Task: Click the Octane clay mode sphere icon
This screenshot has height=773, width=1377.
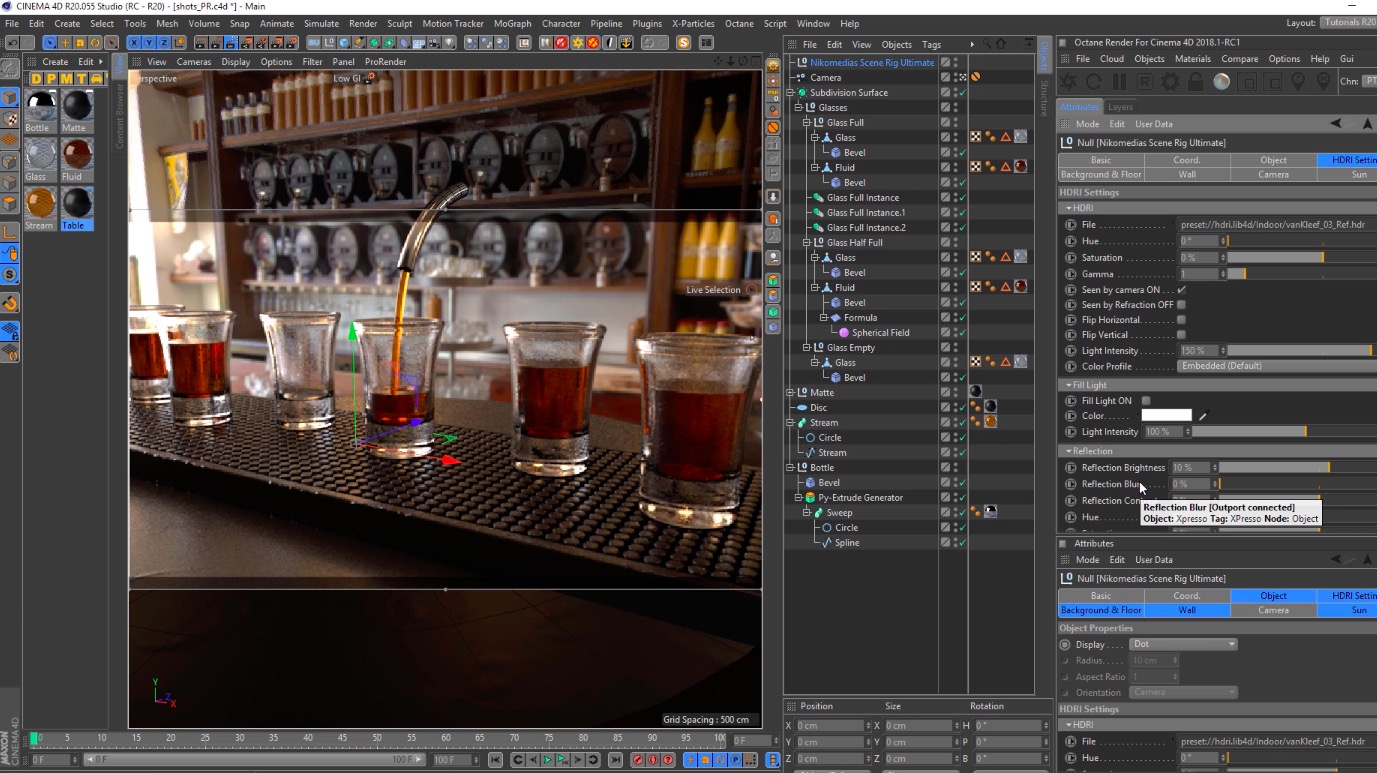Action: (1222, 82)
